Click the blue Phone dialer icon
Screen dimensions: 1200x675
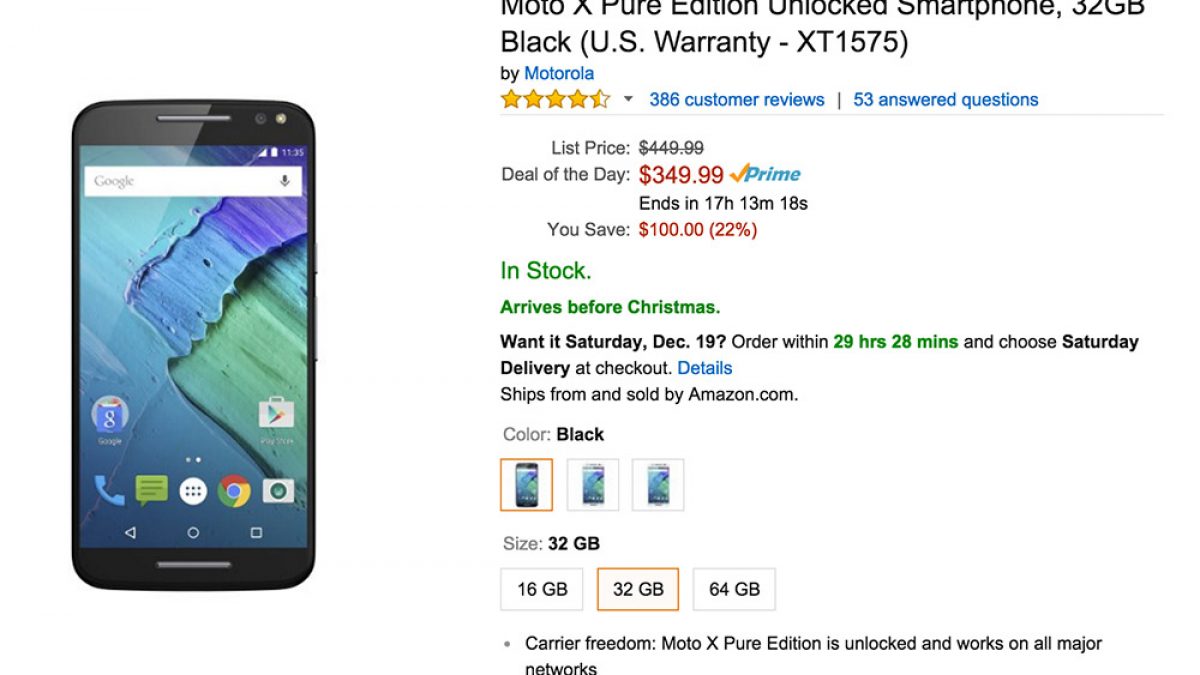tap(109, 490)
